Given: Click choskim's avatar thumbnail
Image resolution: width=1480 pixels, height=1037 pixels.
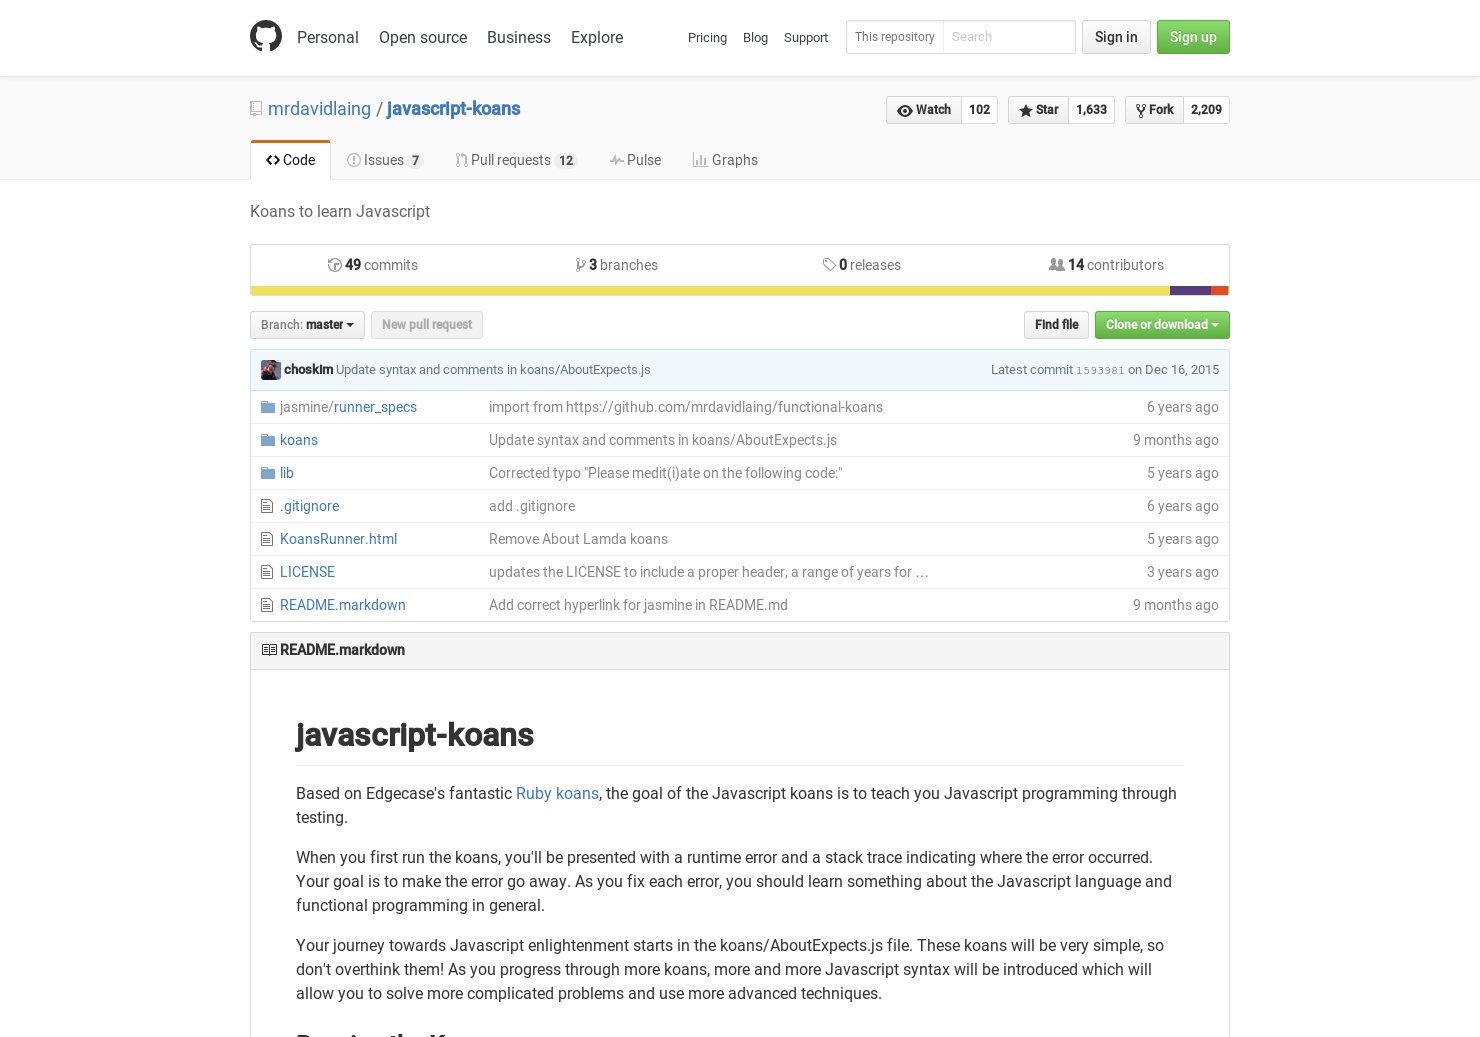Looking at the screenshot, I should click(x=270, y=369).
